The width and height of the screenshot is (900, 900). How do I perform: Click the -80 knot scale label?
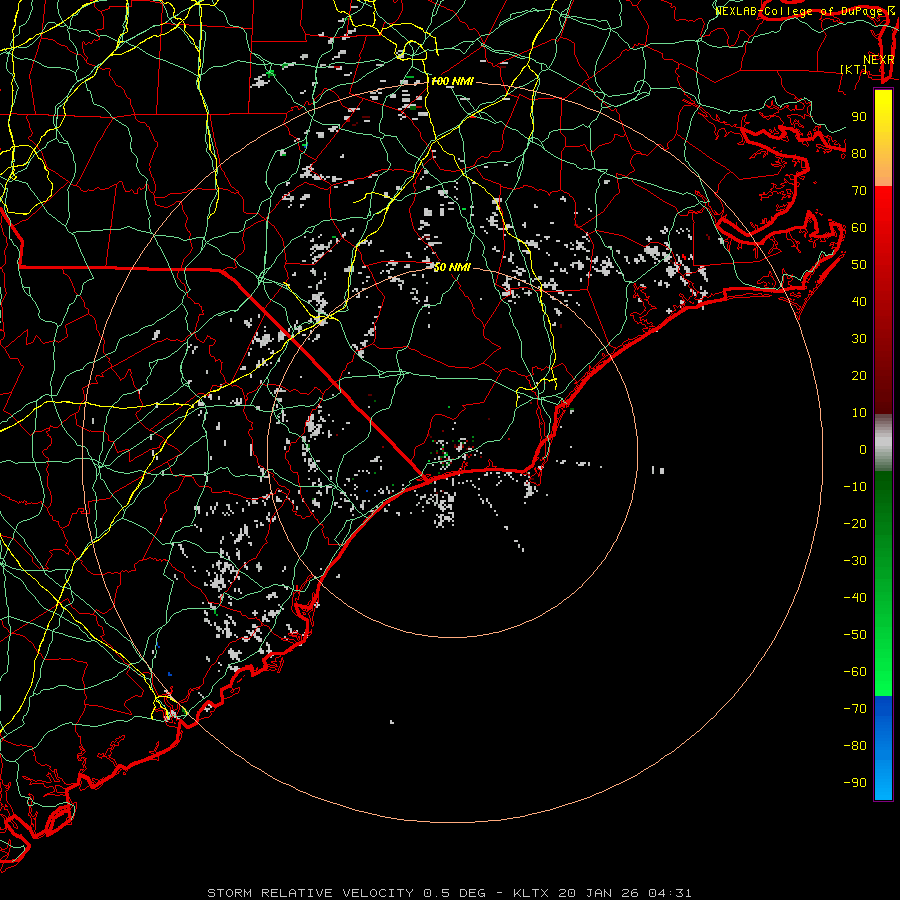tap(855, 746)
